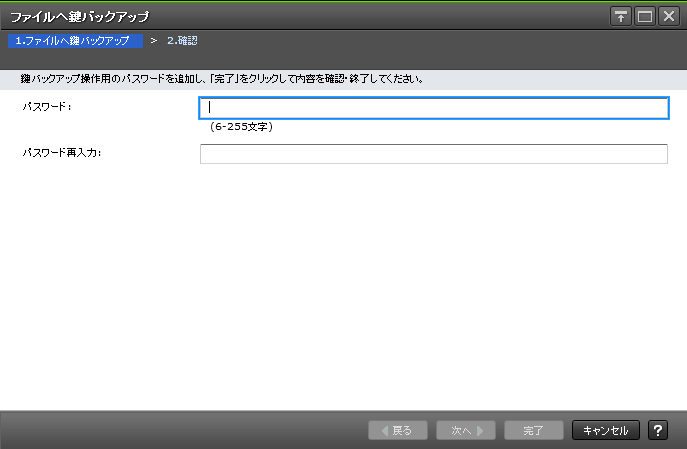Open help with the question mark icon
This screenshot has width=687, height=449.
tap(658, 430)
